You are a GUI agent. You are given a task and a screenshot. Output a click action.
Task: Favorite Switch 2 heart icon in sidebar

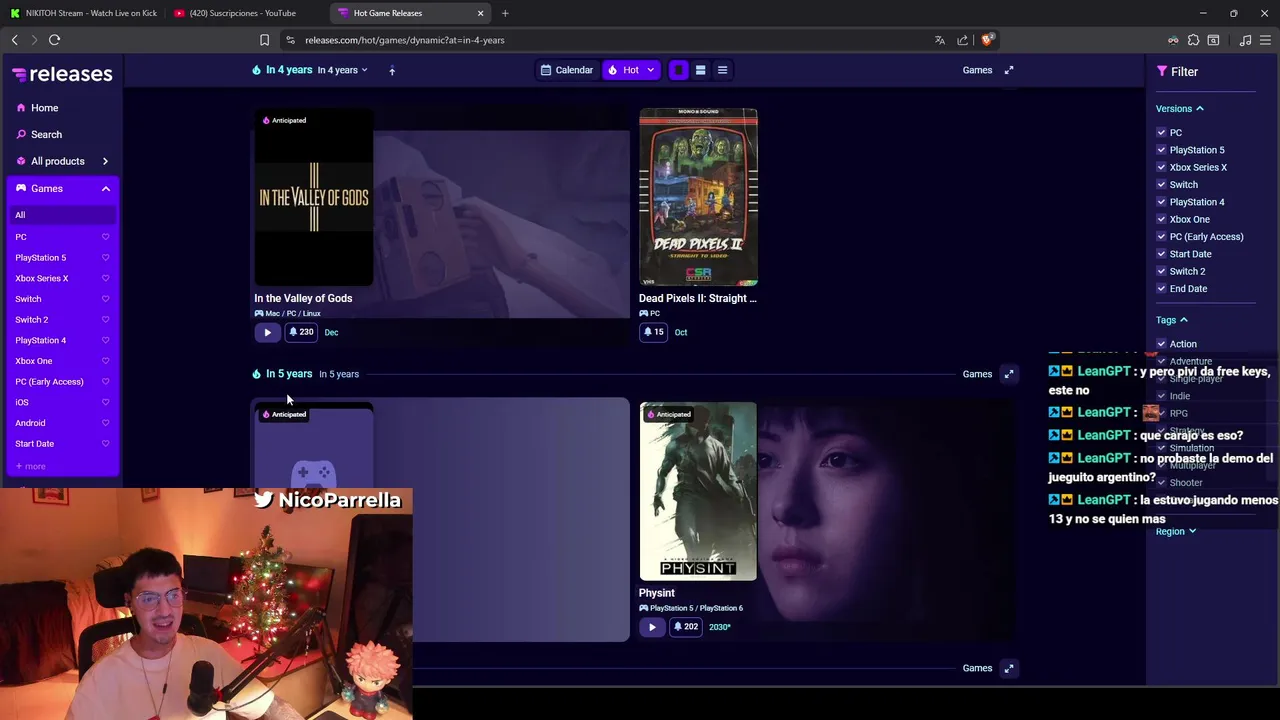105,320
